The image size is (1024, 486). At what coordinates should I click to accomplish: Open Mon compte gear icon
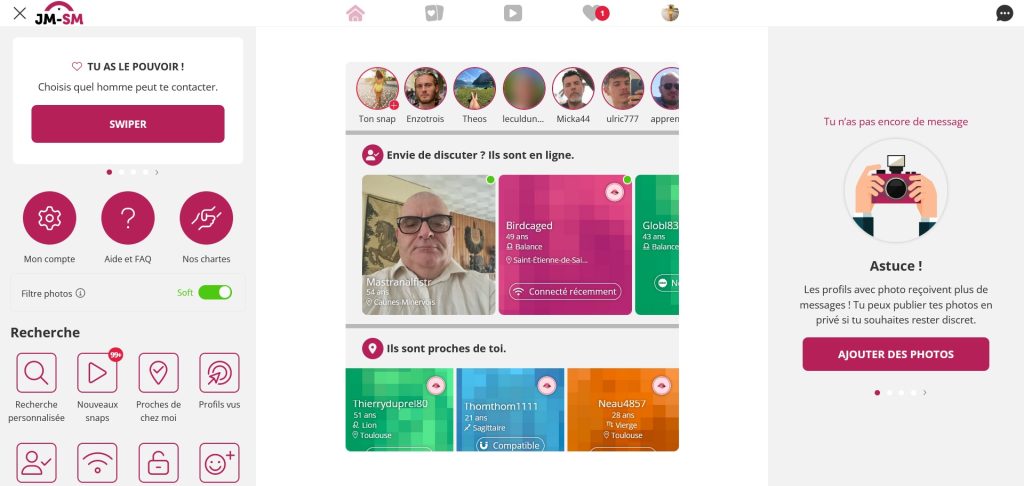click(x=50, y=218)
